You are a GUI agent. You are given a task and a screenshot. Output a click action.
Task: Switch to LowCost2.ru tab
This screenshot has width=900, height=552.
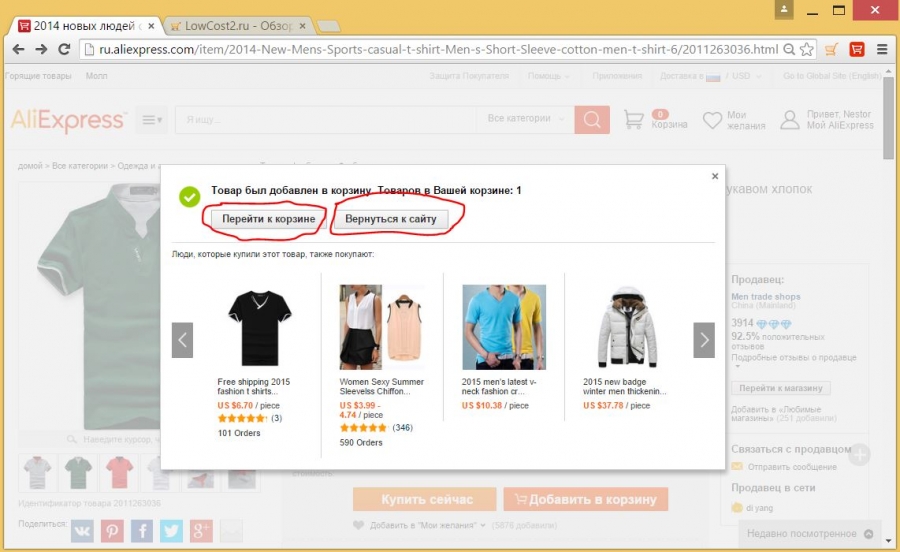238,26
